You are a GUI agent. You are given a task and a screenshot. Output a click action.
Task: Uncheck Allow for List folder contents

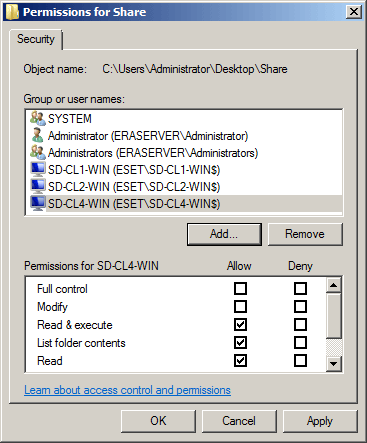[x=240, y=343]
